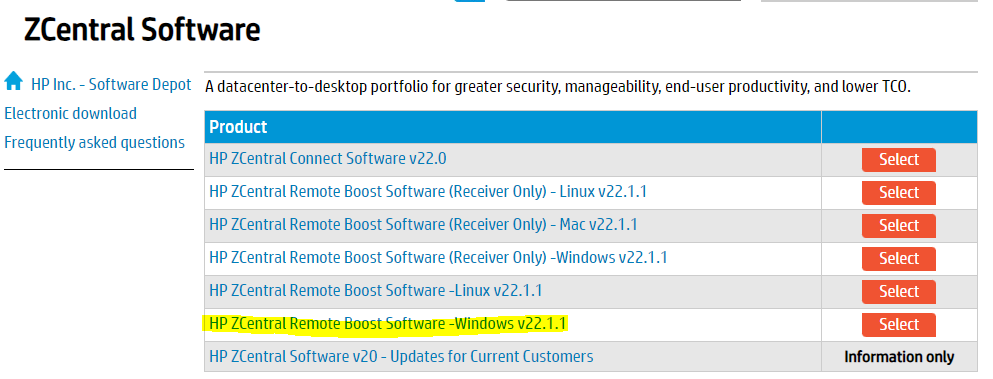Viewport: 993px width, 379px height.
Task: Click the Product column header
Action: [512, 127]
